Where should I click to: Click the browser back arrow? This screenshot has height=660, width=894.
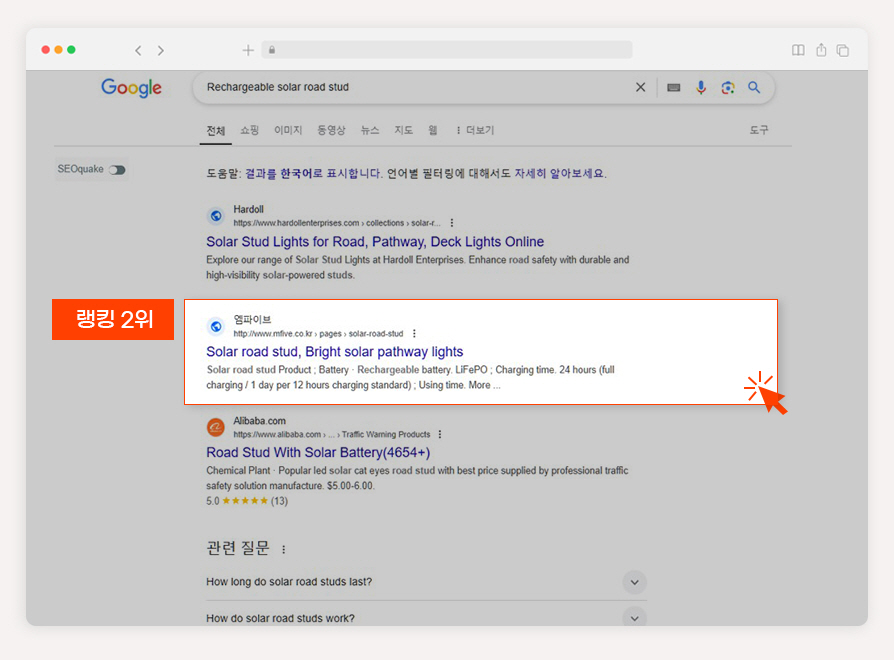[x=138, y=51]
